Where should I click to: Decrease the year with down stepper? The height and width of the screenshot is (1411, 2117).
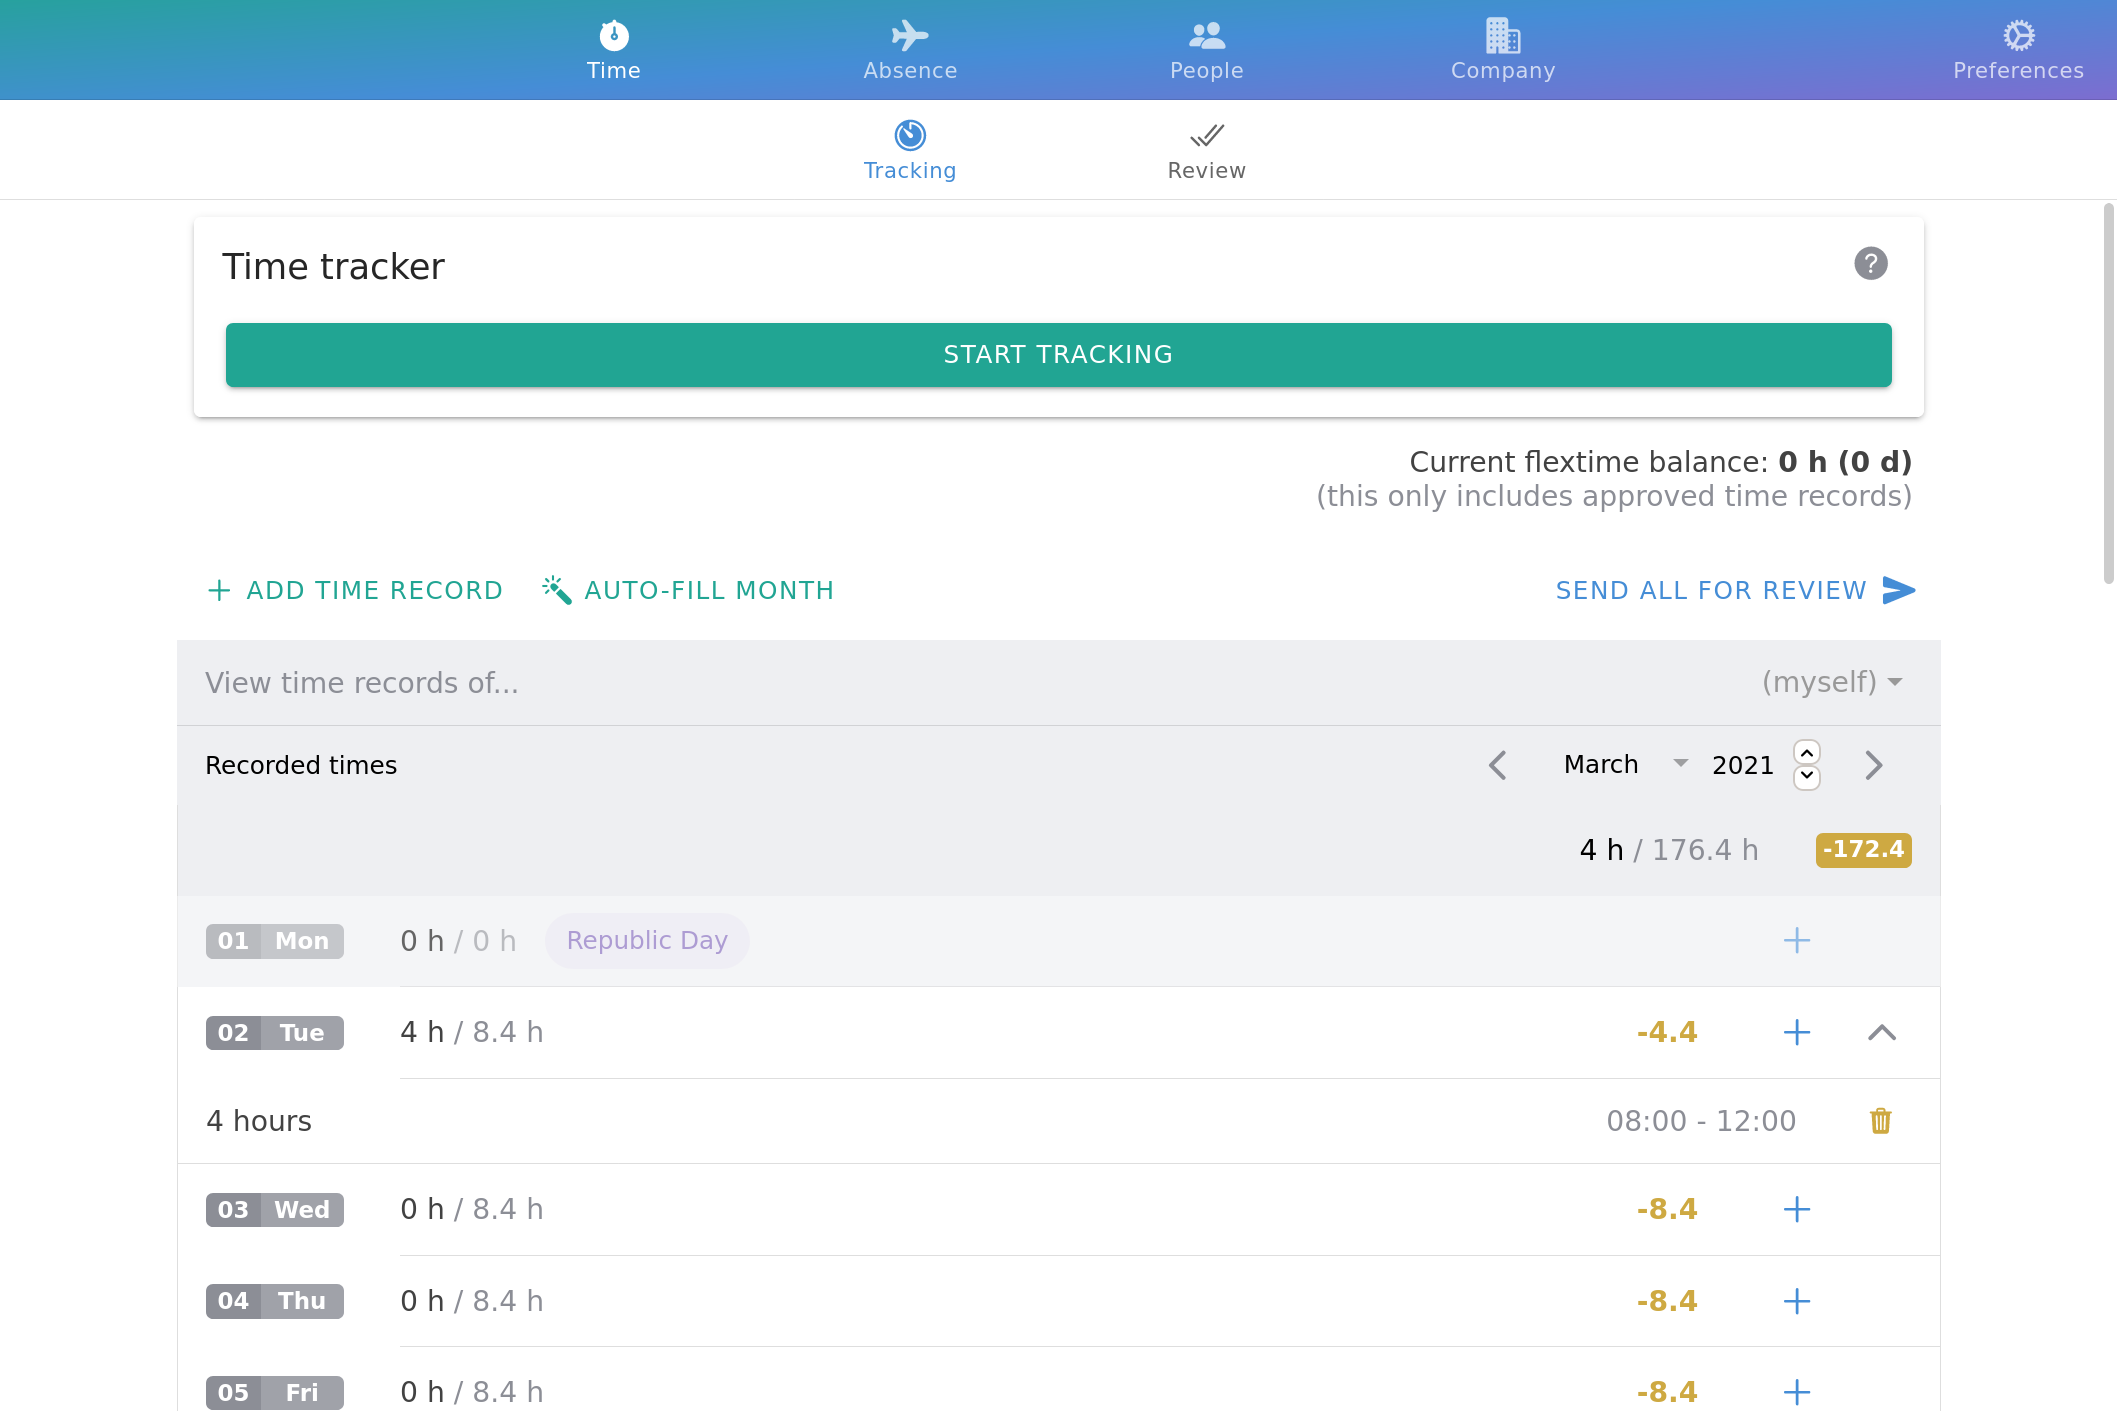1806,777
